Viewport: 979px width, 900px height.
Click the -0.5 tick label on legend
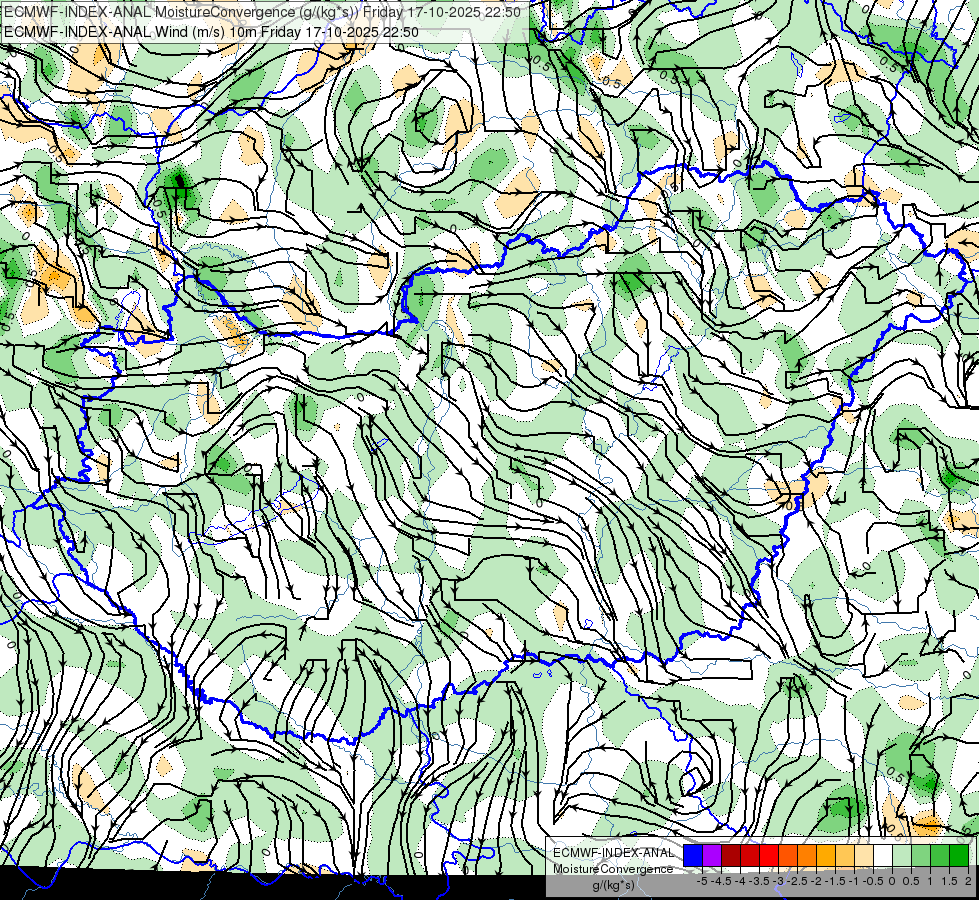pos(873,881)
